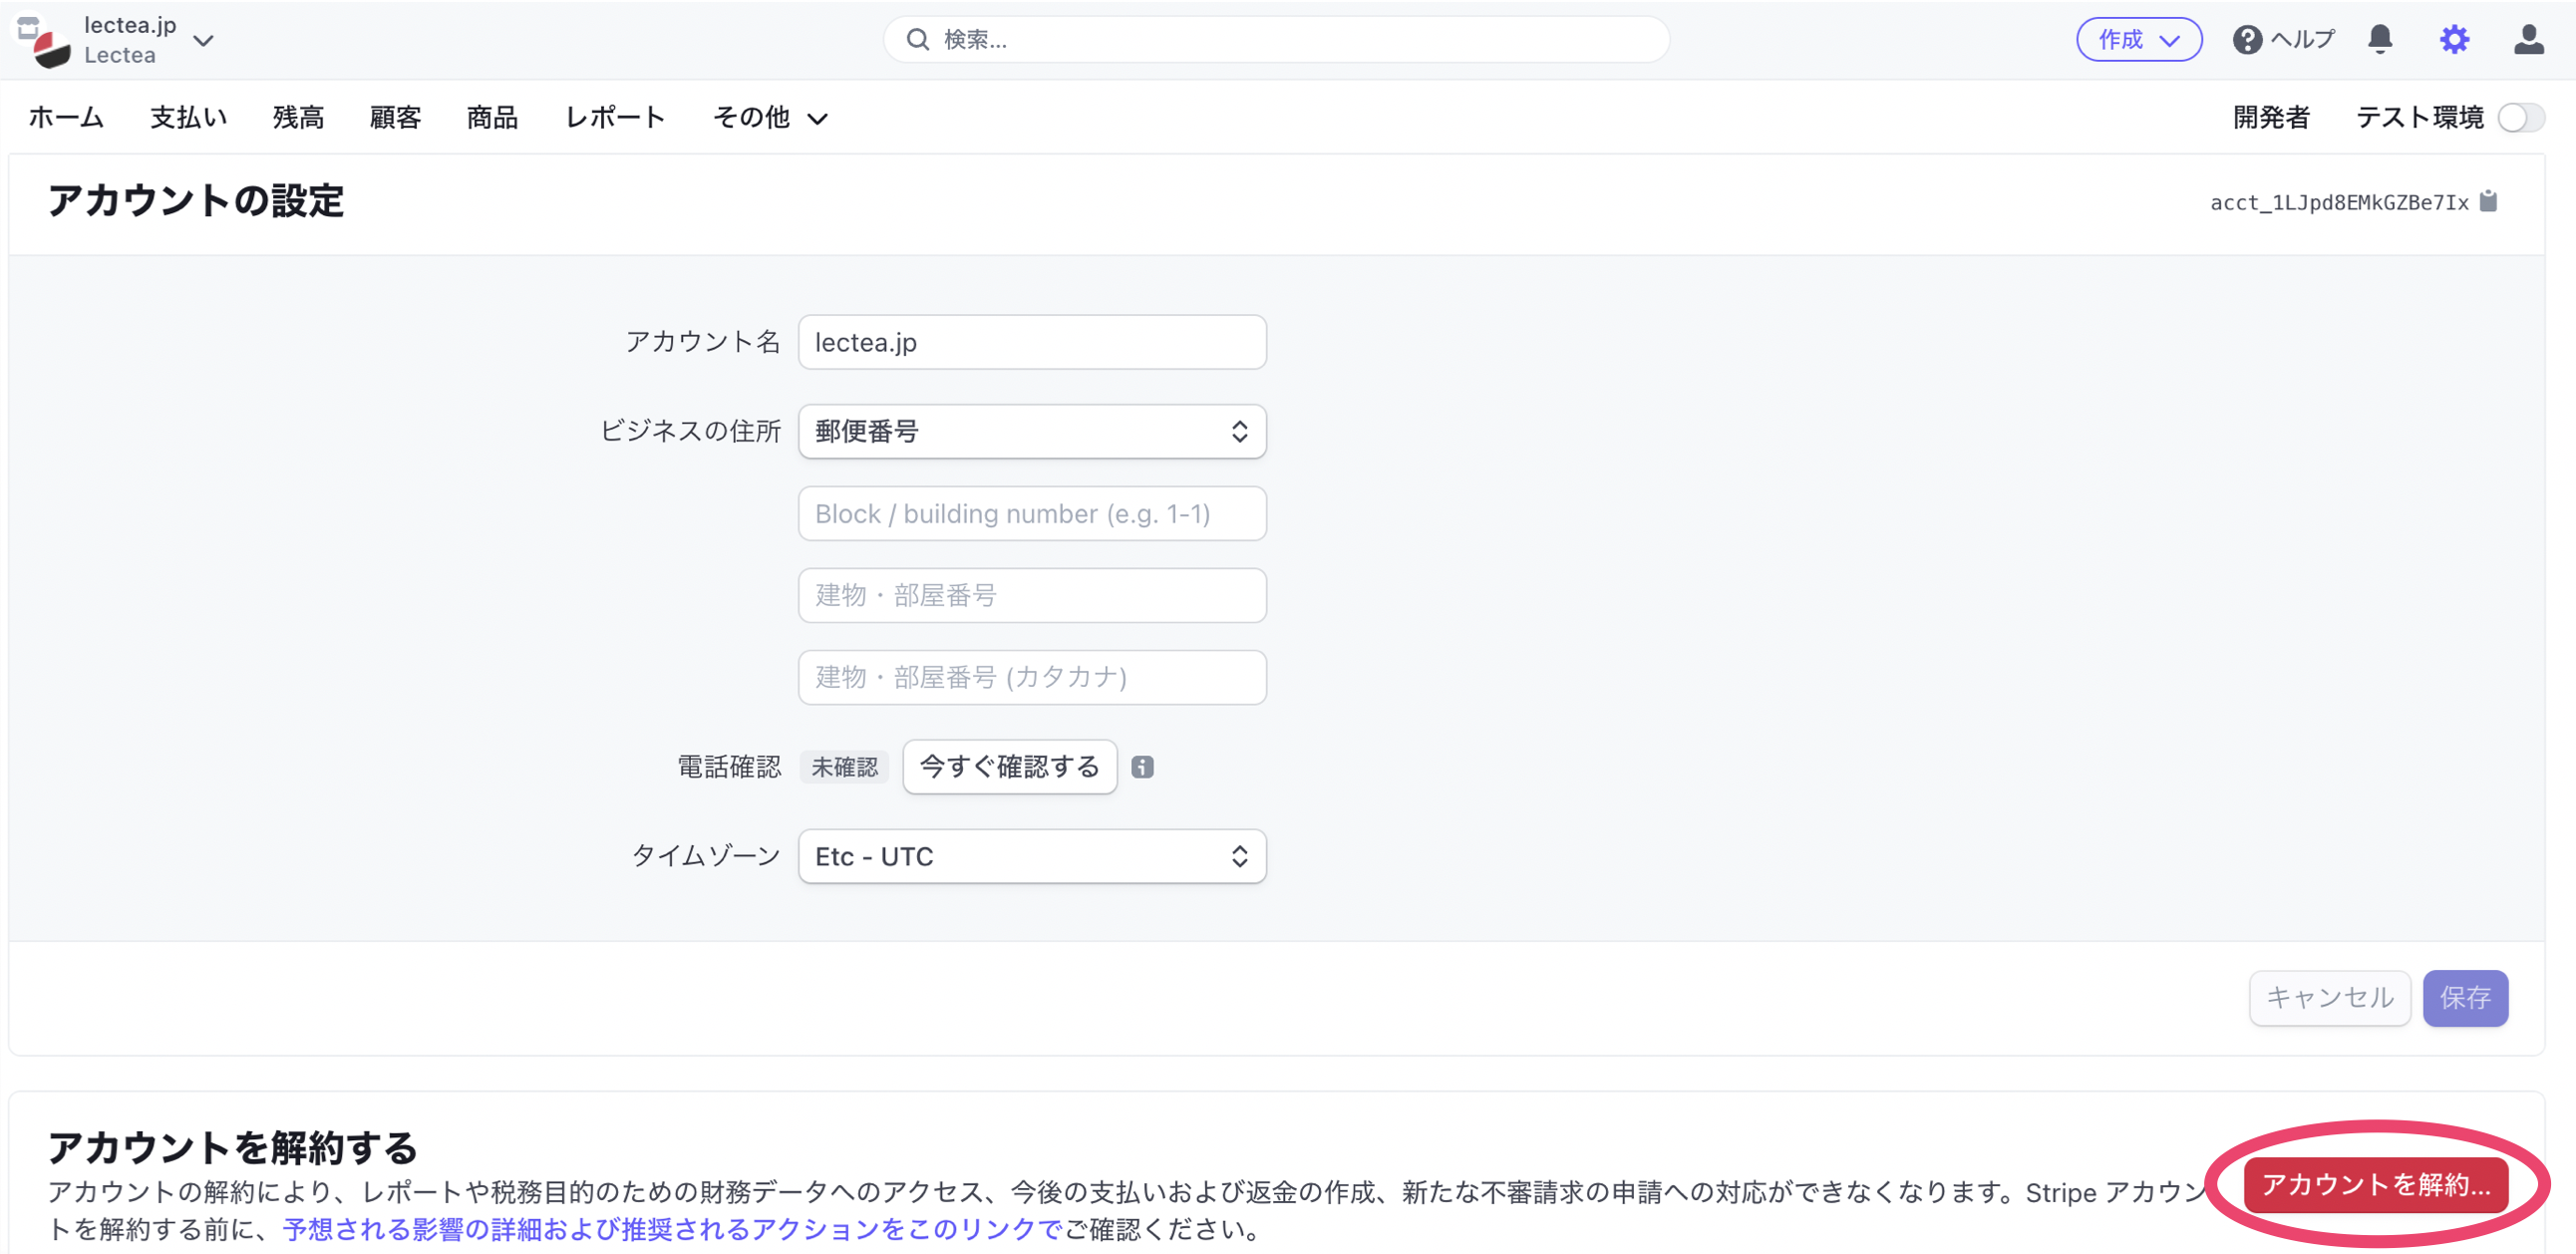Copy account ID with clipboard icon

(2489, 202)
